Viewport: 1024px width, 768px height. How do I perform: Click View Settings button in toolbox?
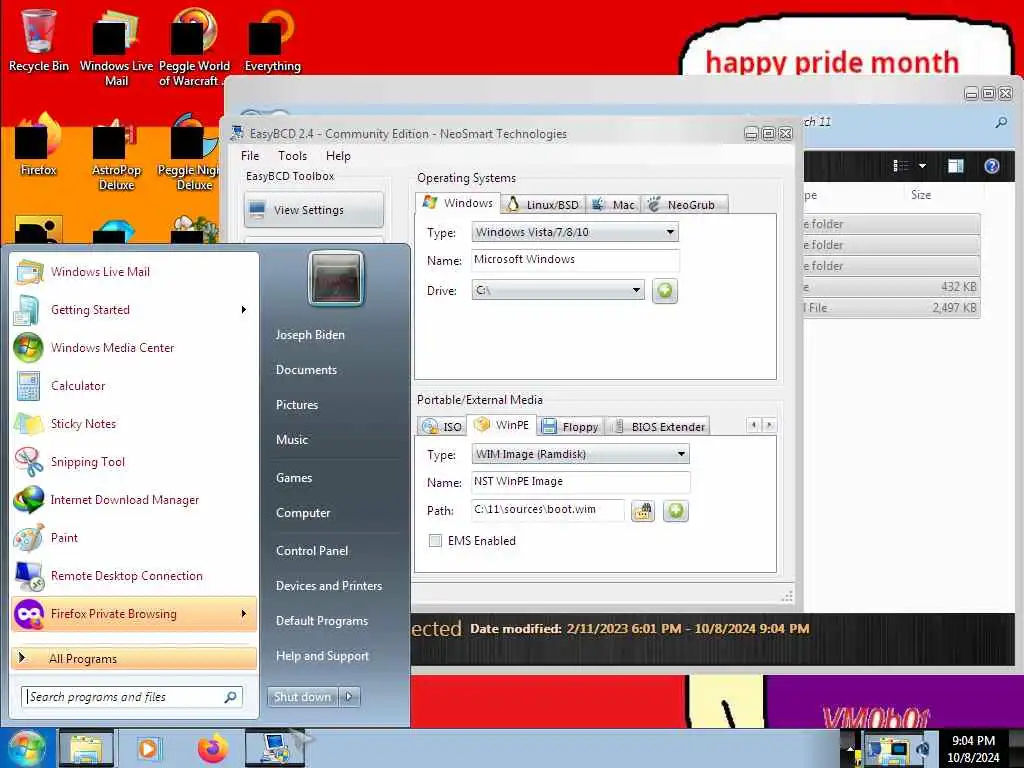[313, 210]
